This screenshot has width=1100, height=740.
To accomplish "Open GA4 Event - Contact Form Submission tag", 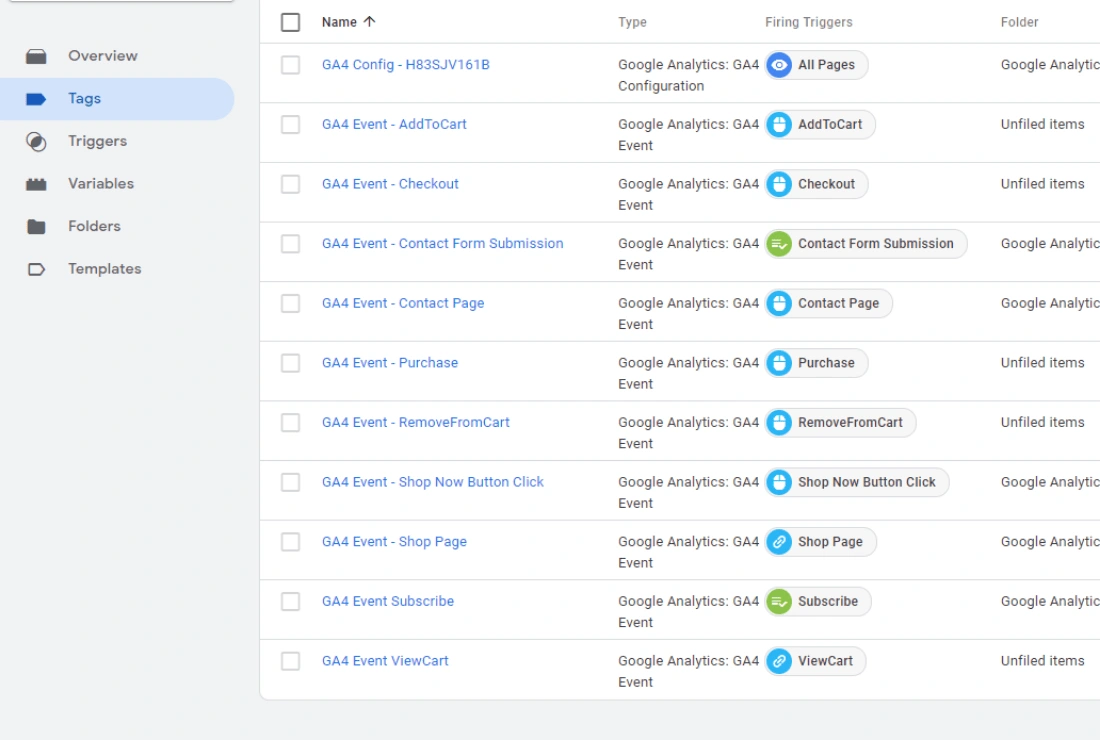I will (x=443, y=243).
